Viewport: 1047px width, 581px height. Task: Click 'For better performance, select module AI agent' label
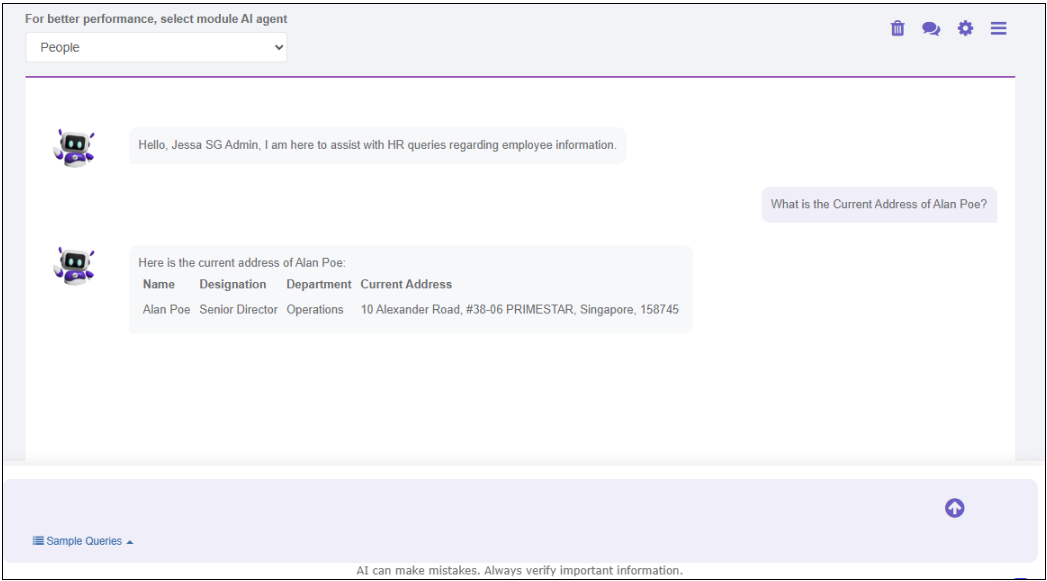tap(156, 19)
